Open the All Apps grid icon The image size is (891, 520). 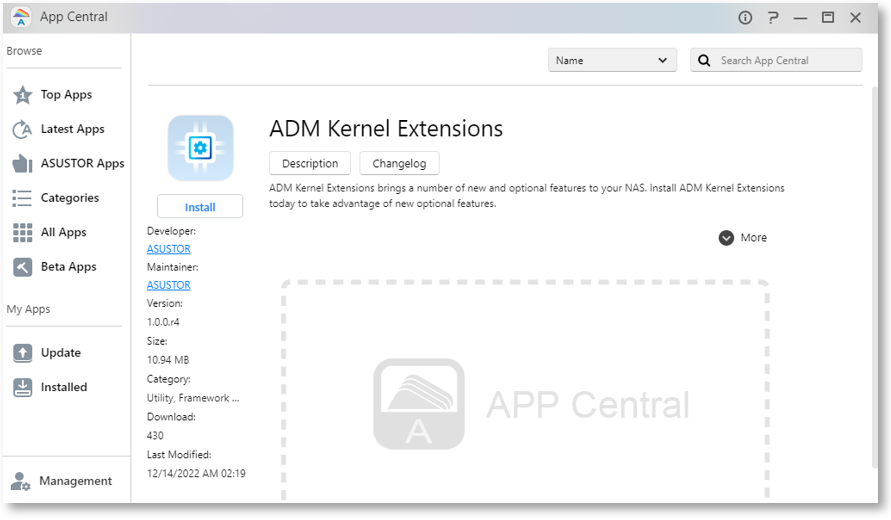point(23,232)
